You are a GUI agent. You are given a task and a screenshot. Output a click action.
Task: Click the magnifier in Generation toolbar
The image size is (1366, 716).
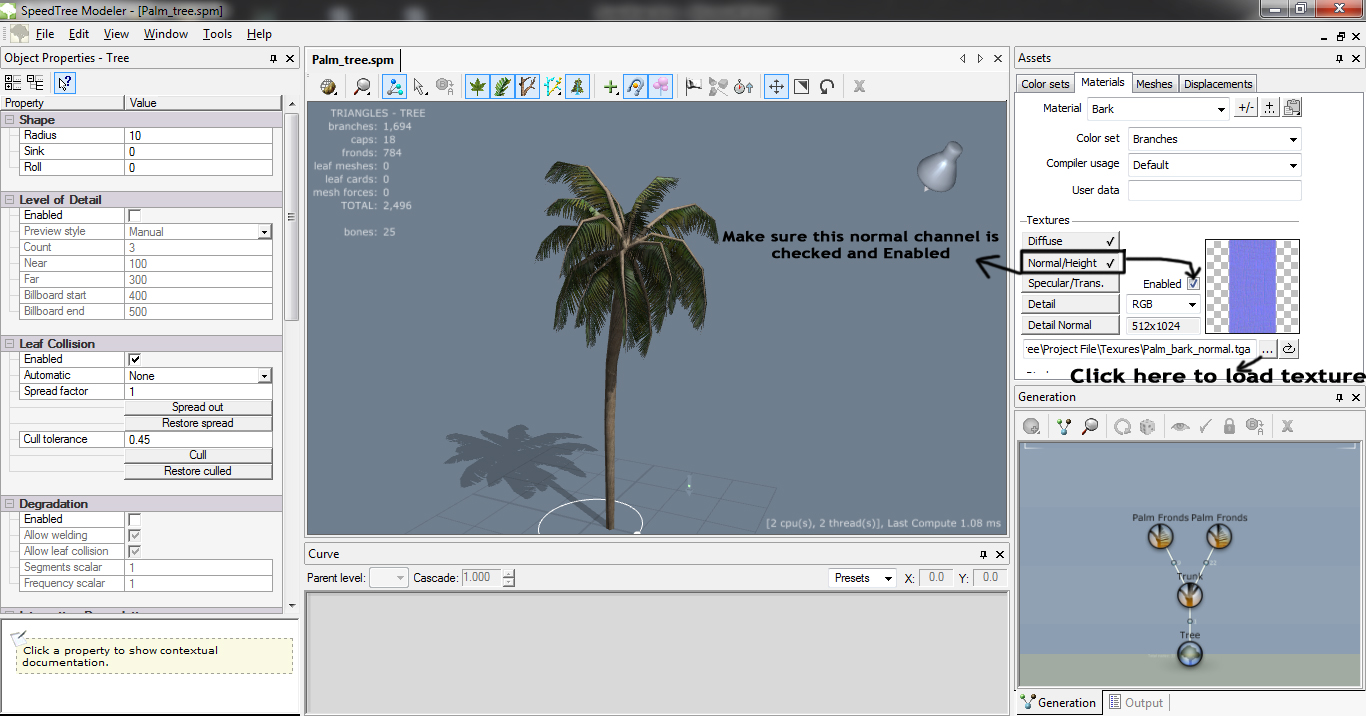[1090, 426]
